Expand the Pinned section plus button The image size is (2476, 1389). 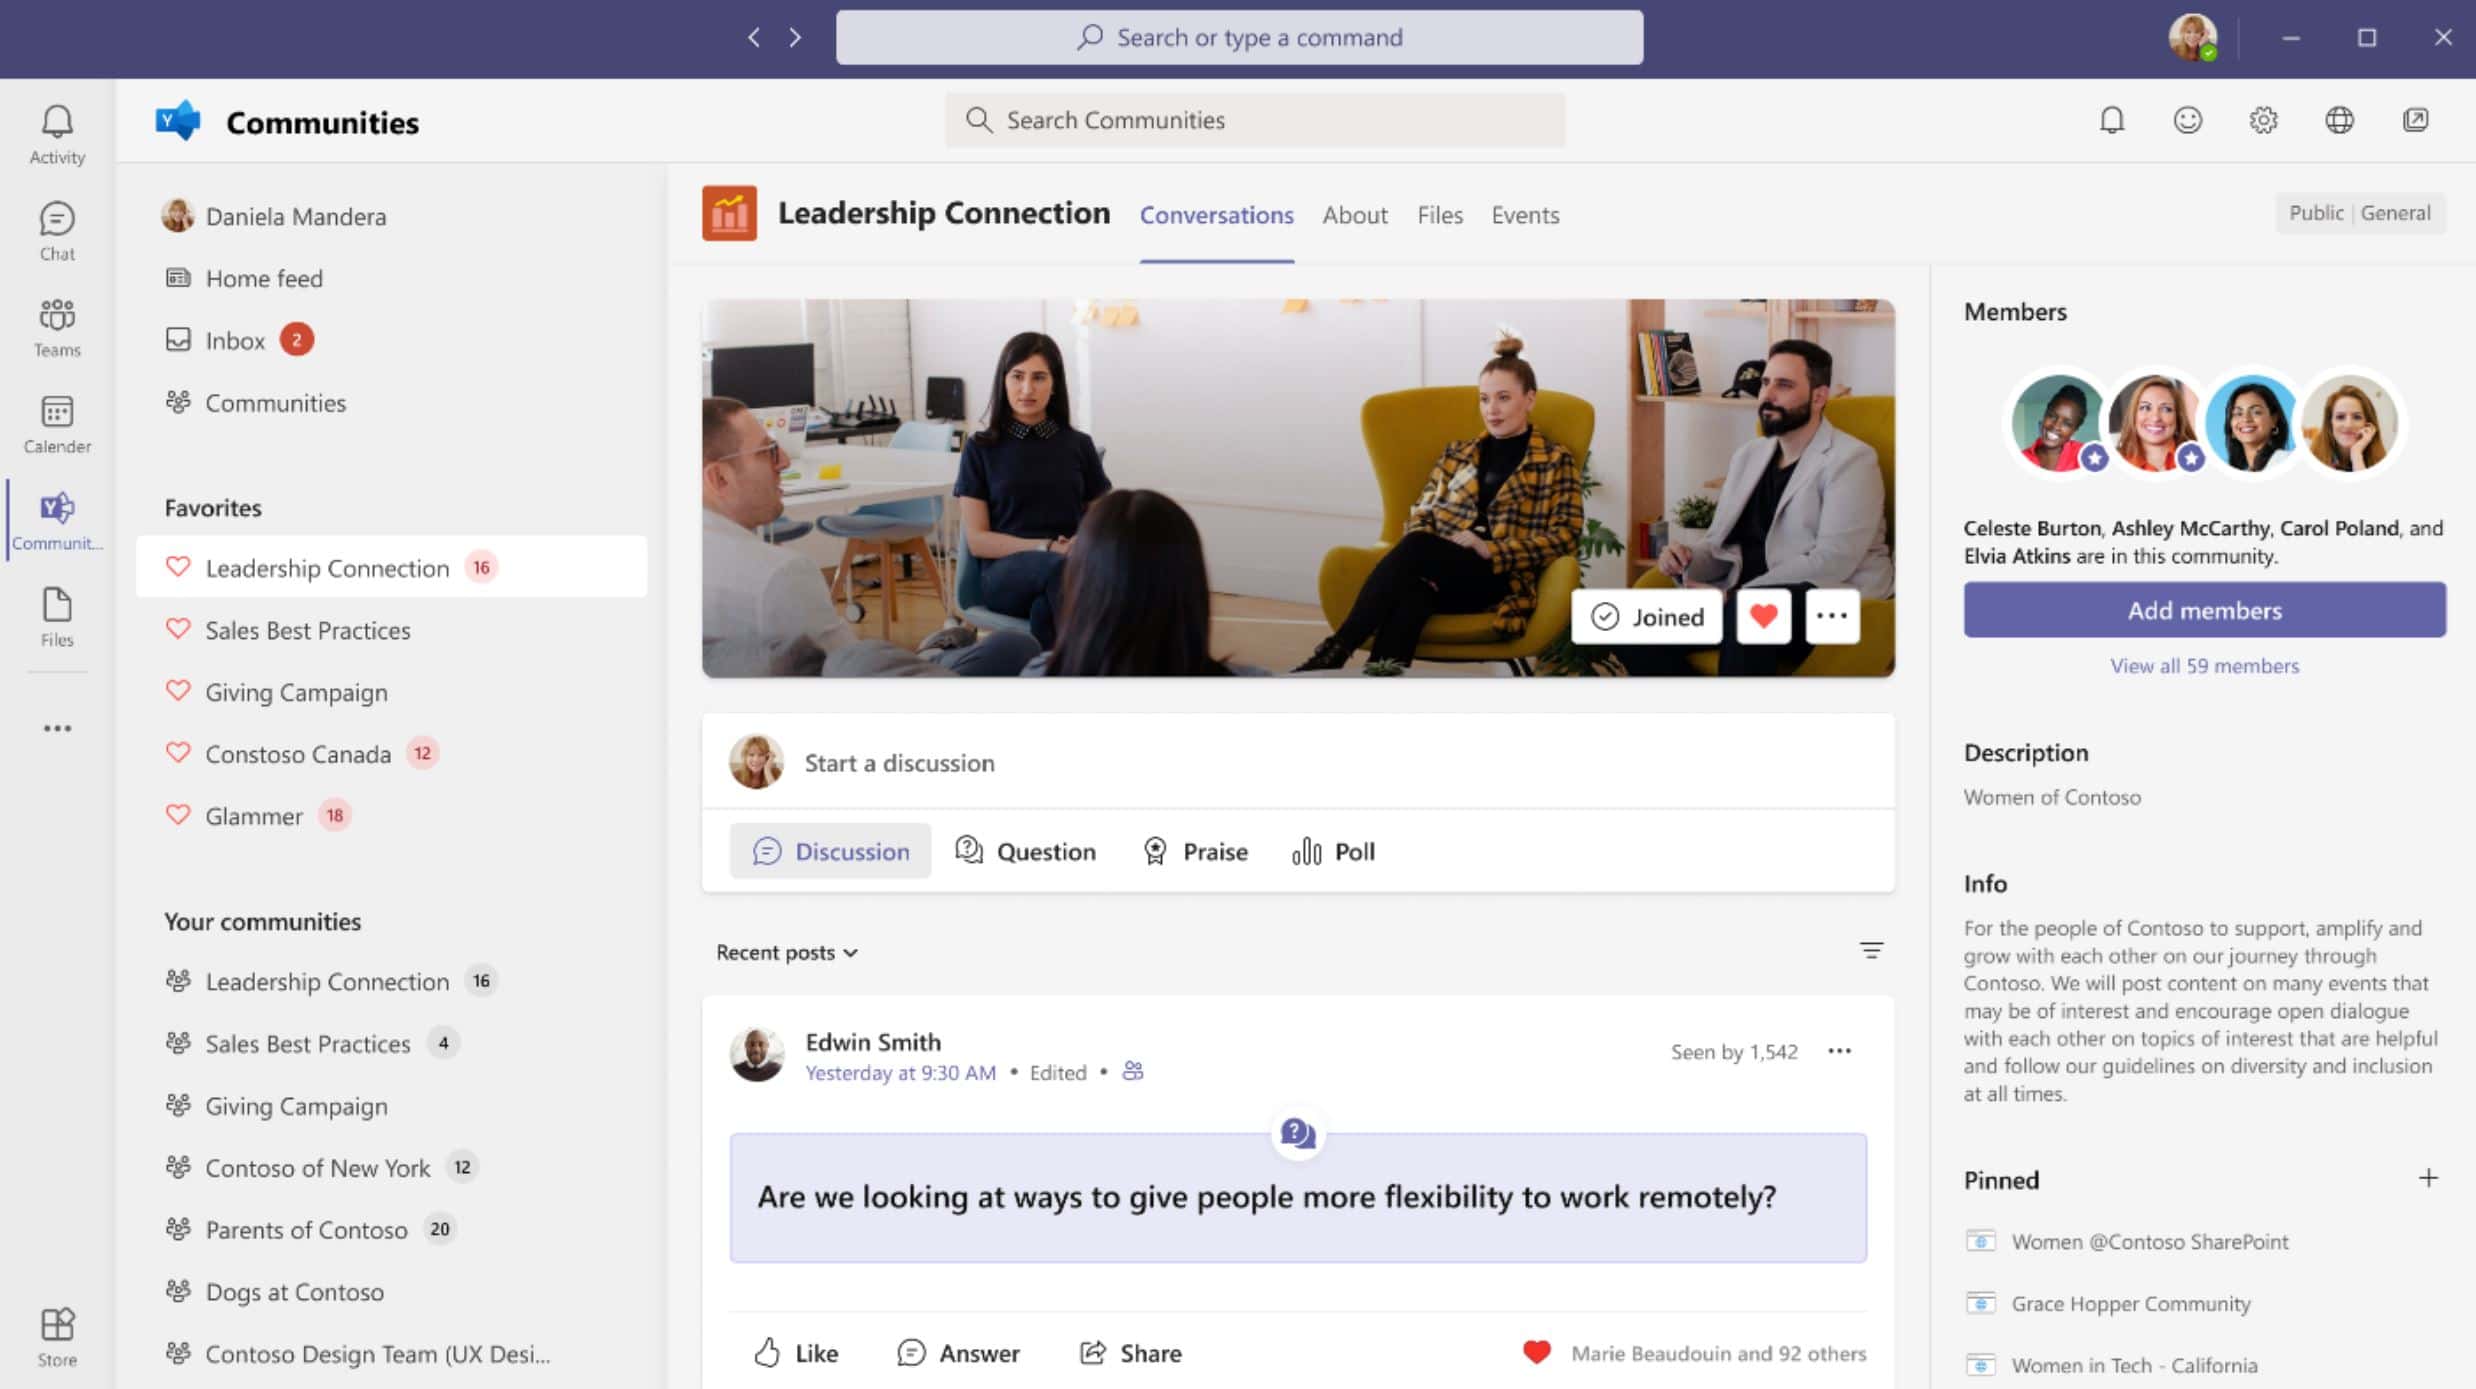pyautogui.click(x=2428, y=1178)
